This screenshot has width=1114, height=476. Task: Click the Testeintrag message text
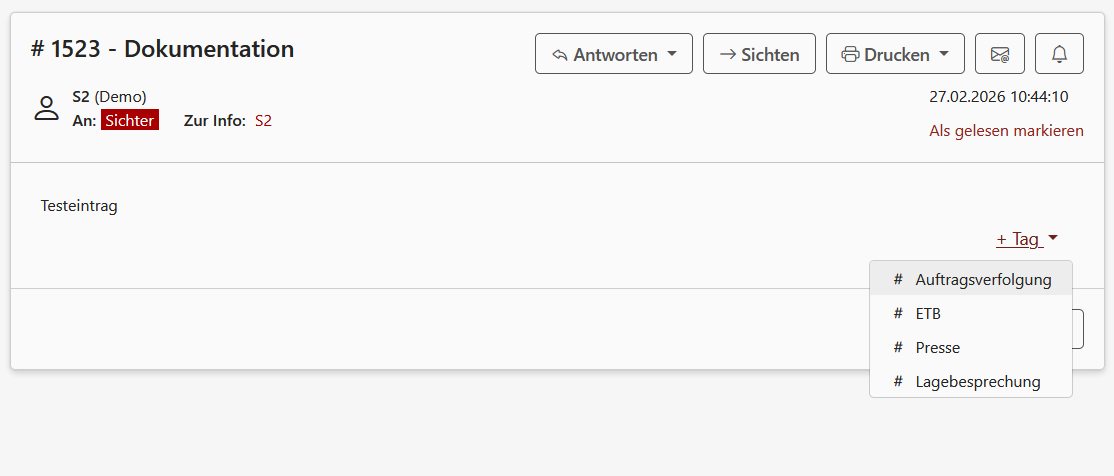coord(79,206)
